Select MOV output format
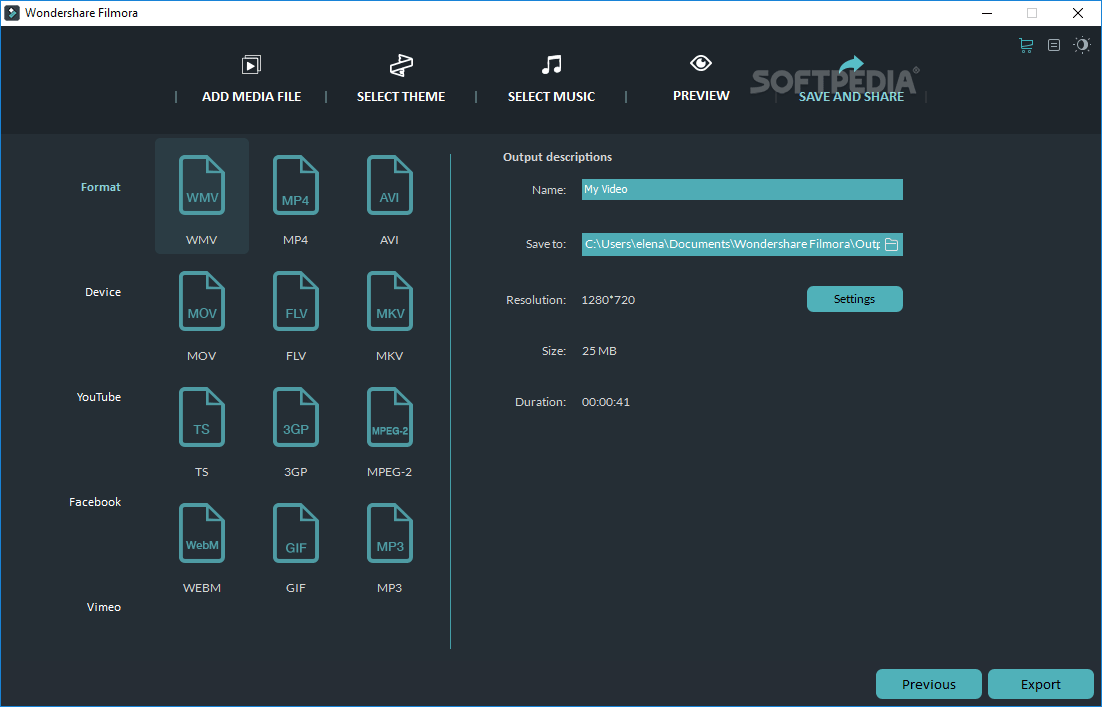1102x707 pixels. click(202, 301)
